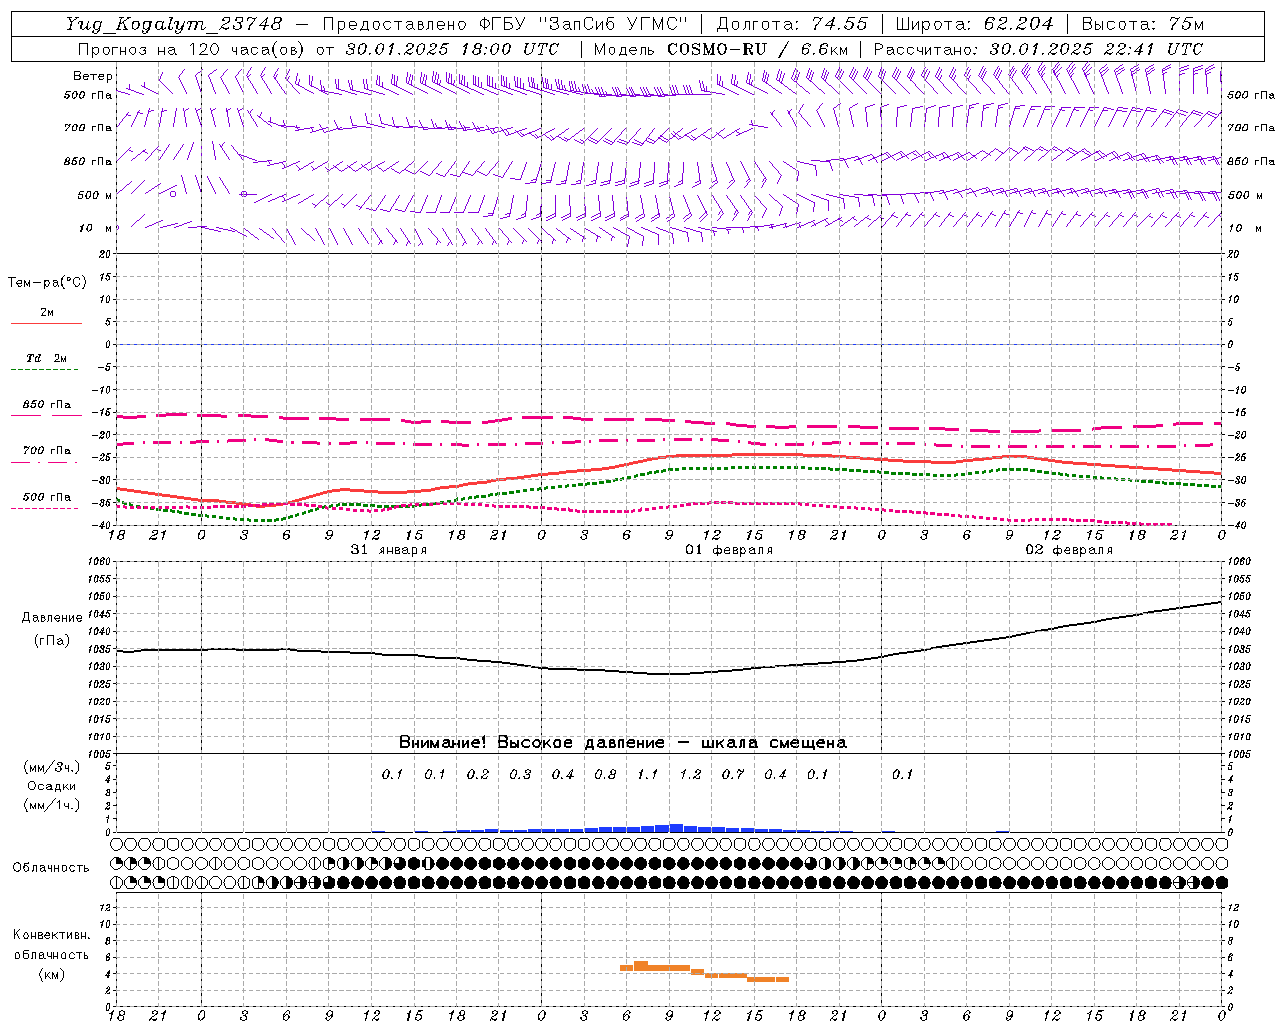
Task: Click the Осадки precipitation label
Action: pyautogui.click(x=52, y=786)
